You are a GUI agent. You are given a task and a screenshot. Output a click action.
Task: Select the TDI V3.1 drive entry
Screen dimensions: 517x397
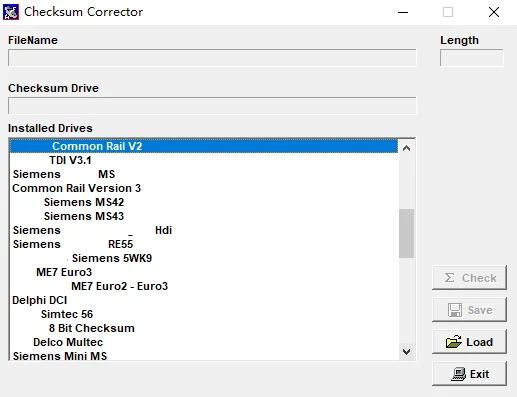click(x=204, y=160)
